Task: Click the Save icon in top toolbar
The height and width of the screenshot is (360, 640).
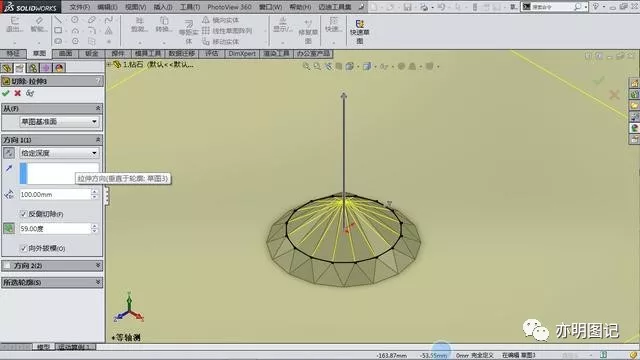Action: click(407, 7)
